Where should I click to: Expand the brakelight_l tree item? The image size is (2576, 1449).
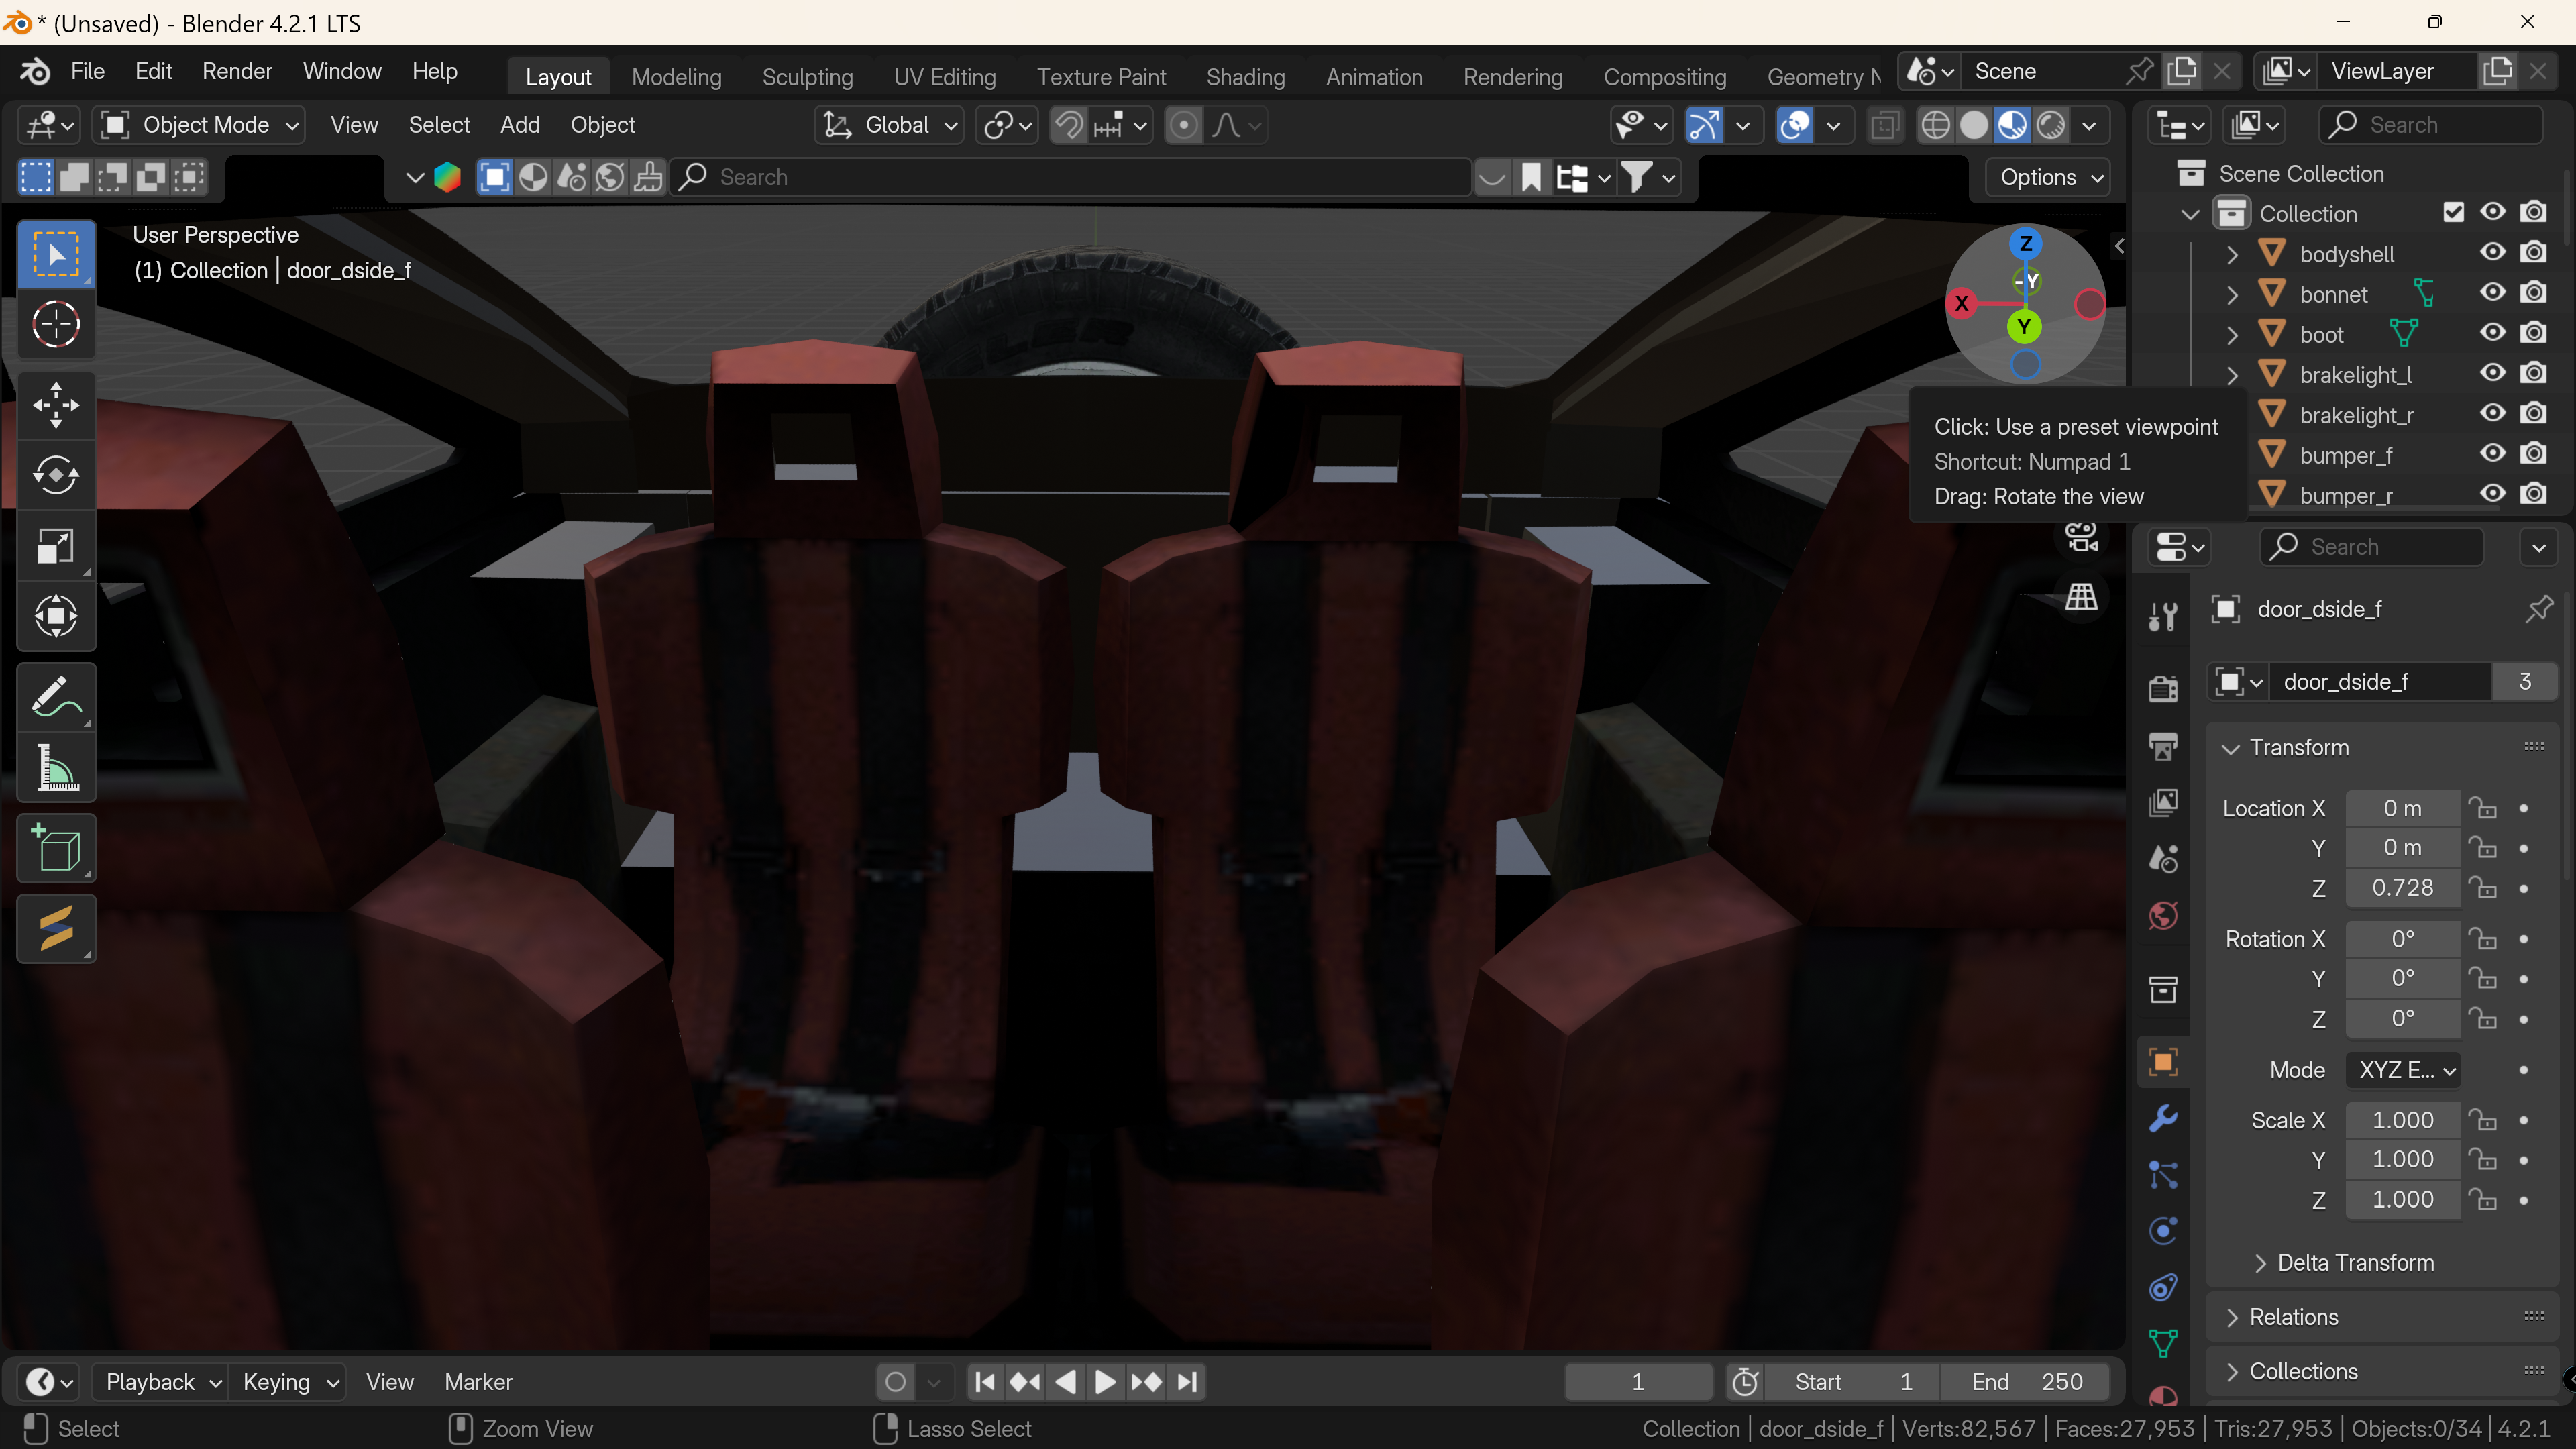click(2232, 375)
